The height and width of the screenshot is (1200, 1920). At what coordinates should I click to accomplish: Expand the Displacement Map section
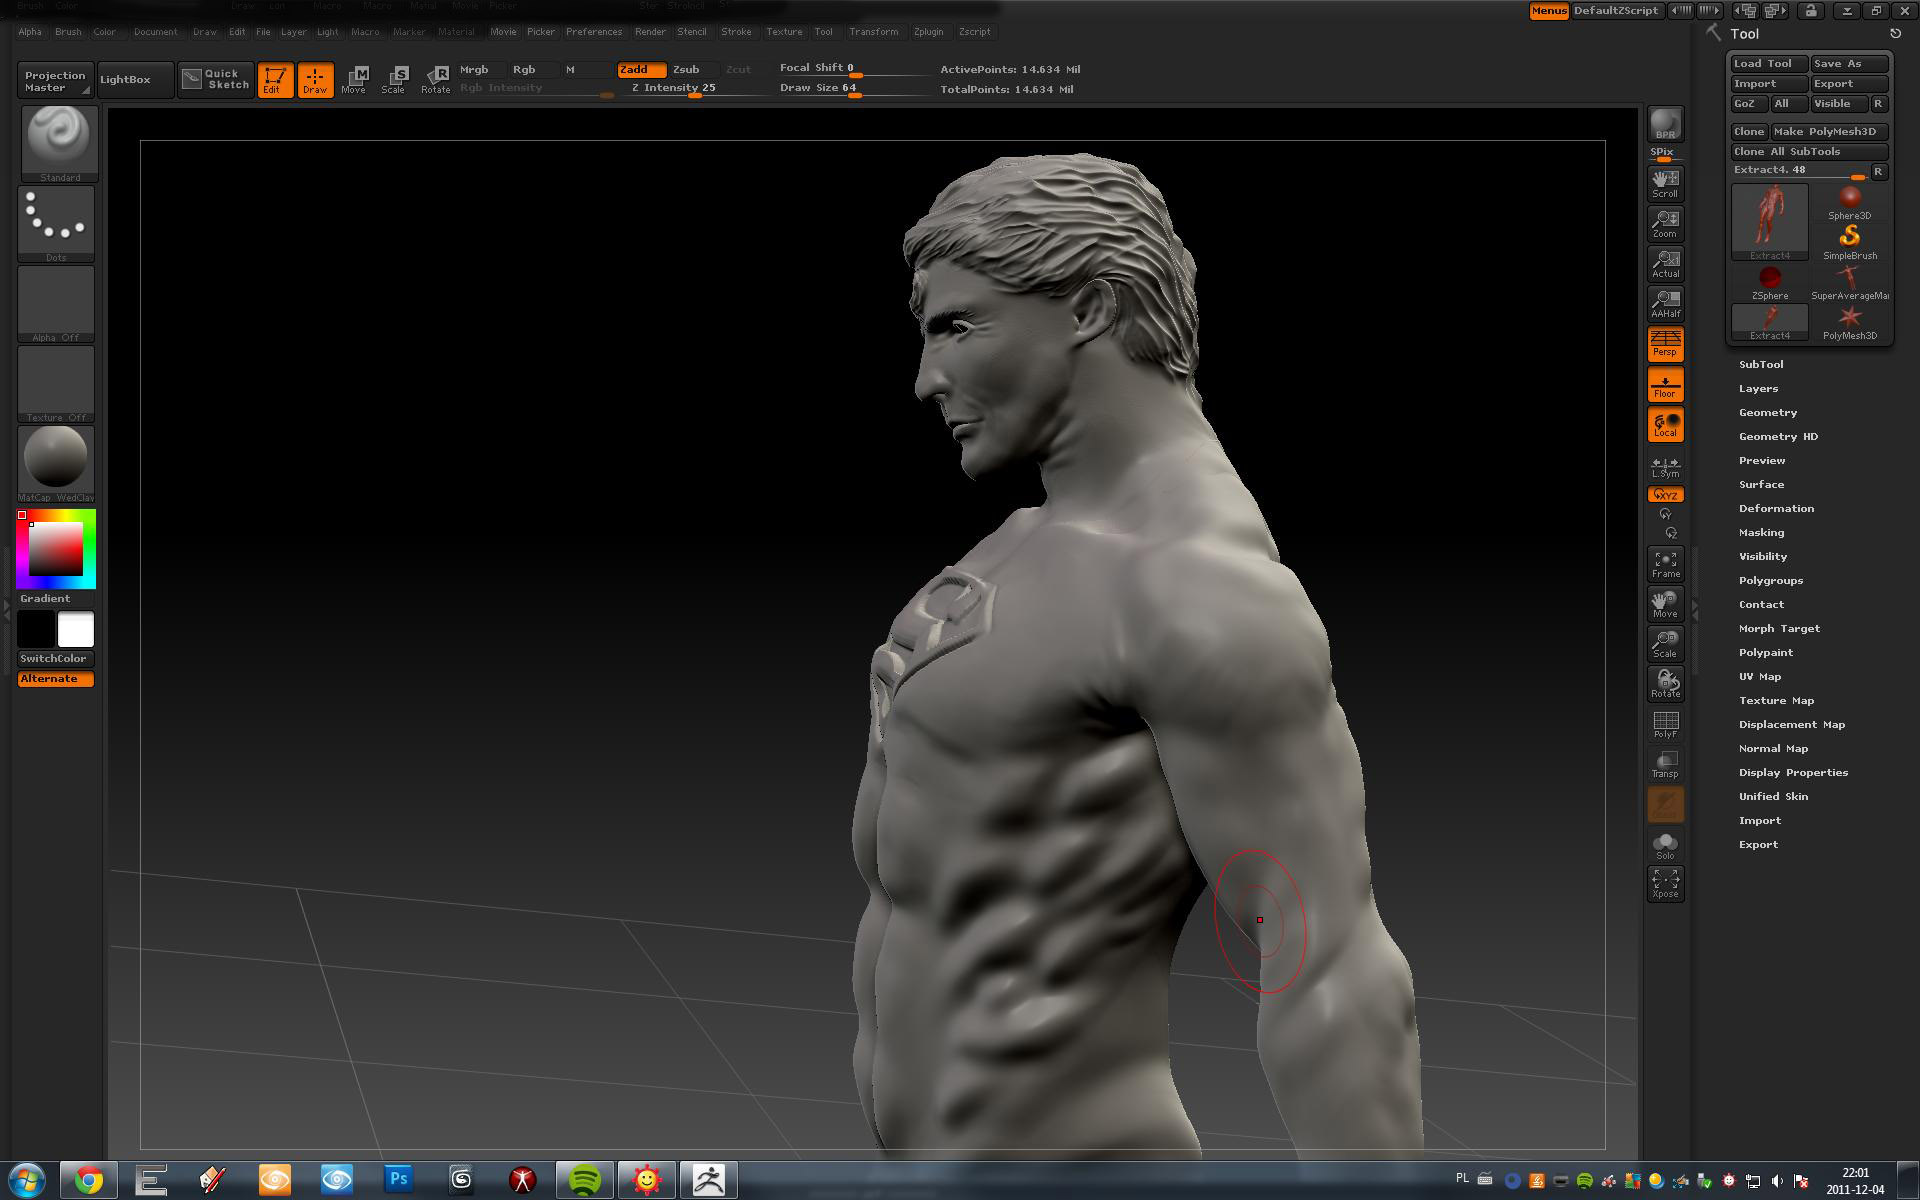click(x=1792, y=725)
